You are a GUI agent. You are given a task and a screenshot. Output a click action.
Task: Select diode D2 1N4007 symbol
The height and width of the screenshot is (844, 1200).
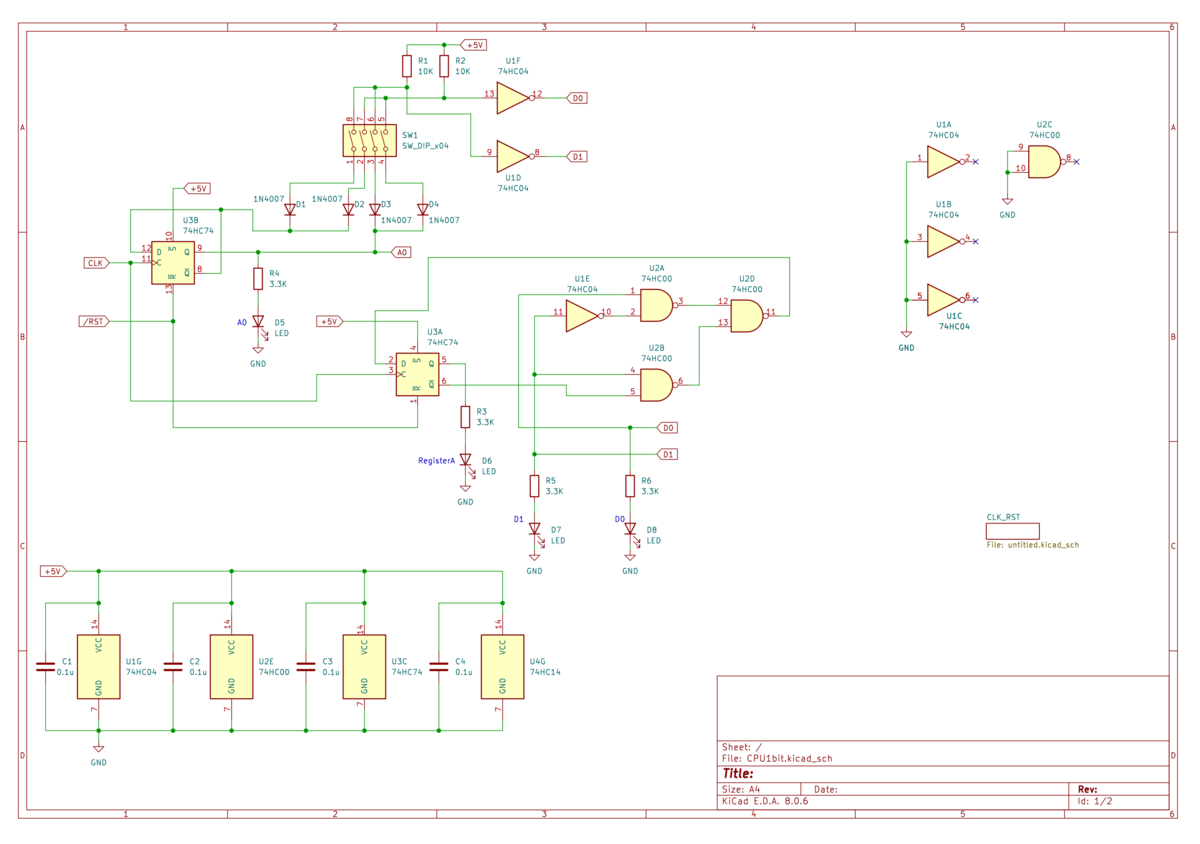348,209
